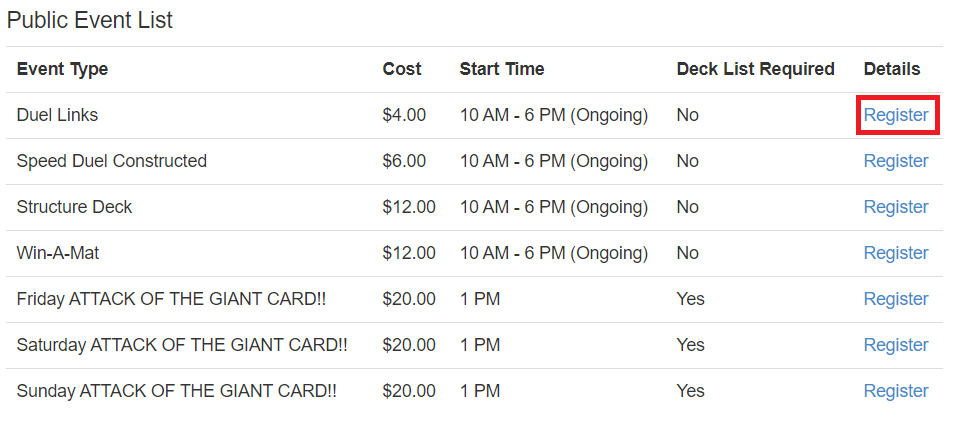Select the $4.00 cost of Duel Links

click(x=404, y=115)
